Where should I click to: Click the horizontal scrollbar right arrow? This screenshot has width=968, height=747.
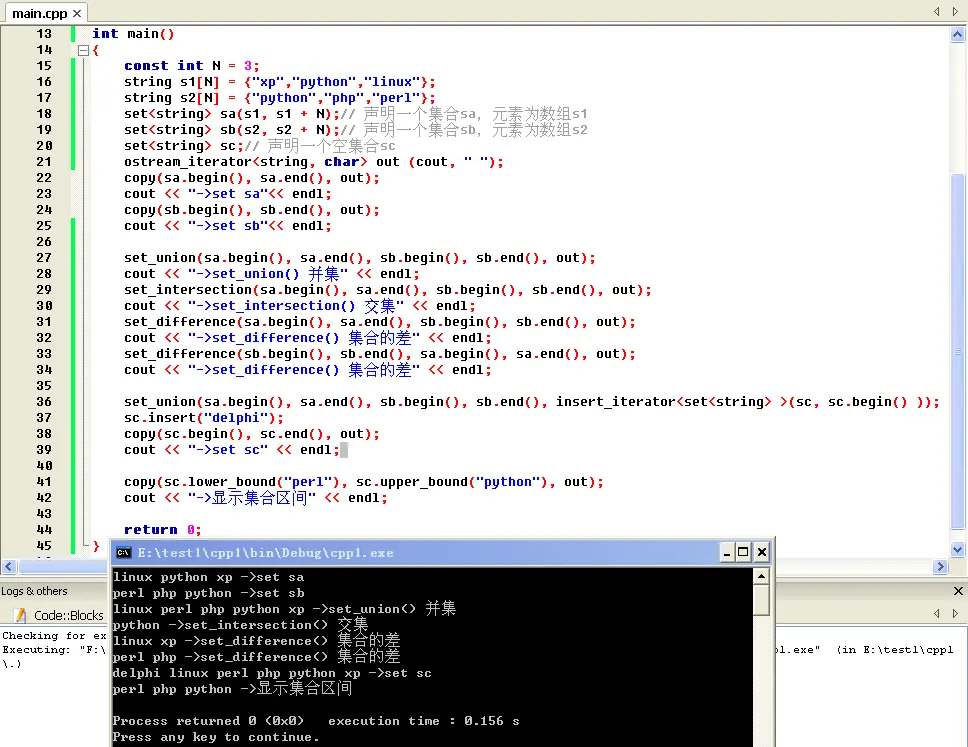click(940, 566)
